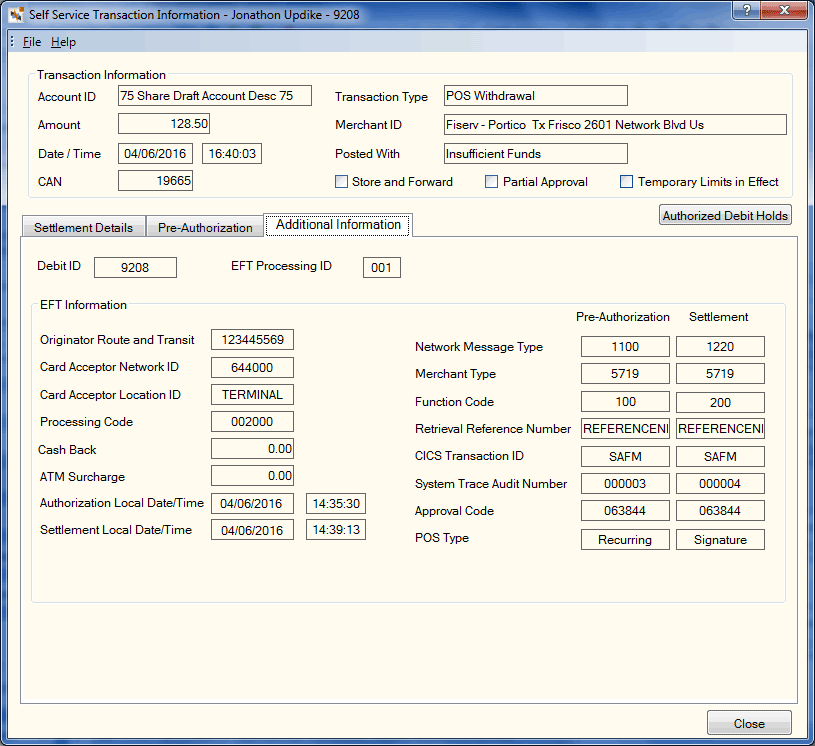
Task: Click the Settlement column header text
Action: [x=719, y=317]
